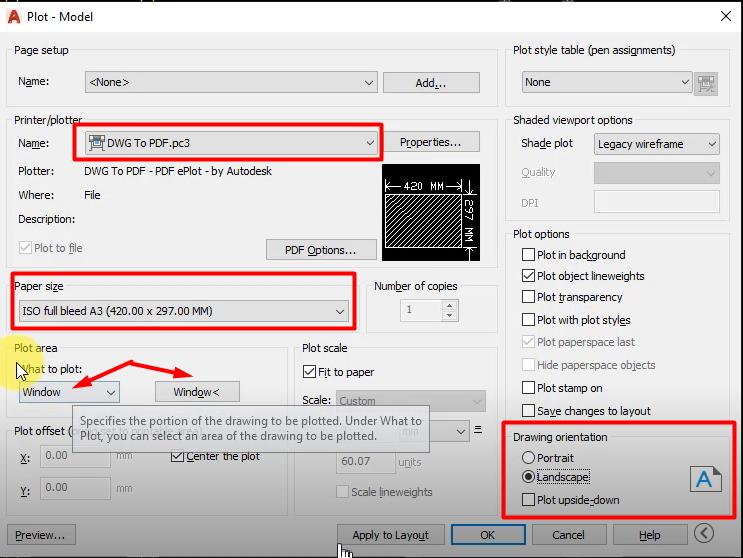Enable Plot transparency checkbox
This screenshot has width=743, height=558.
(528, 297)
